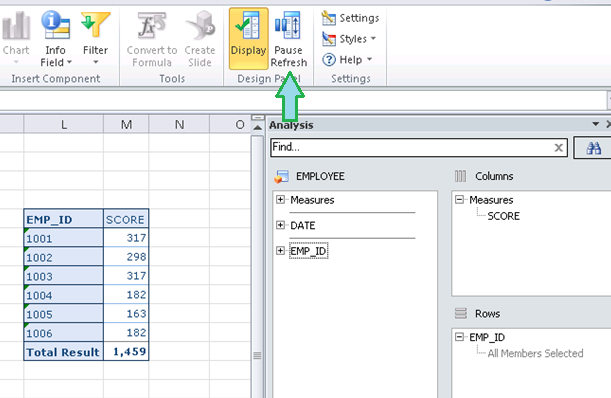The width and height of the screenshot is (611, 398).
Task: Select cell with EMP_ID 1004
Action: pos(64,294)
